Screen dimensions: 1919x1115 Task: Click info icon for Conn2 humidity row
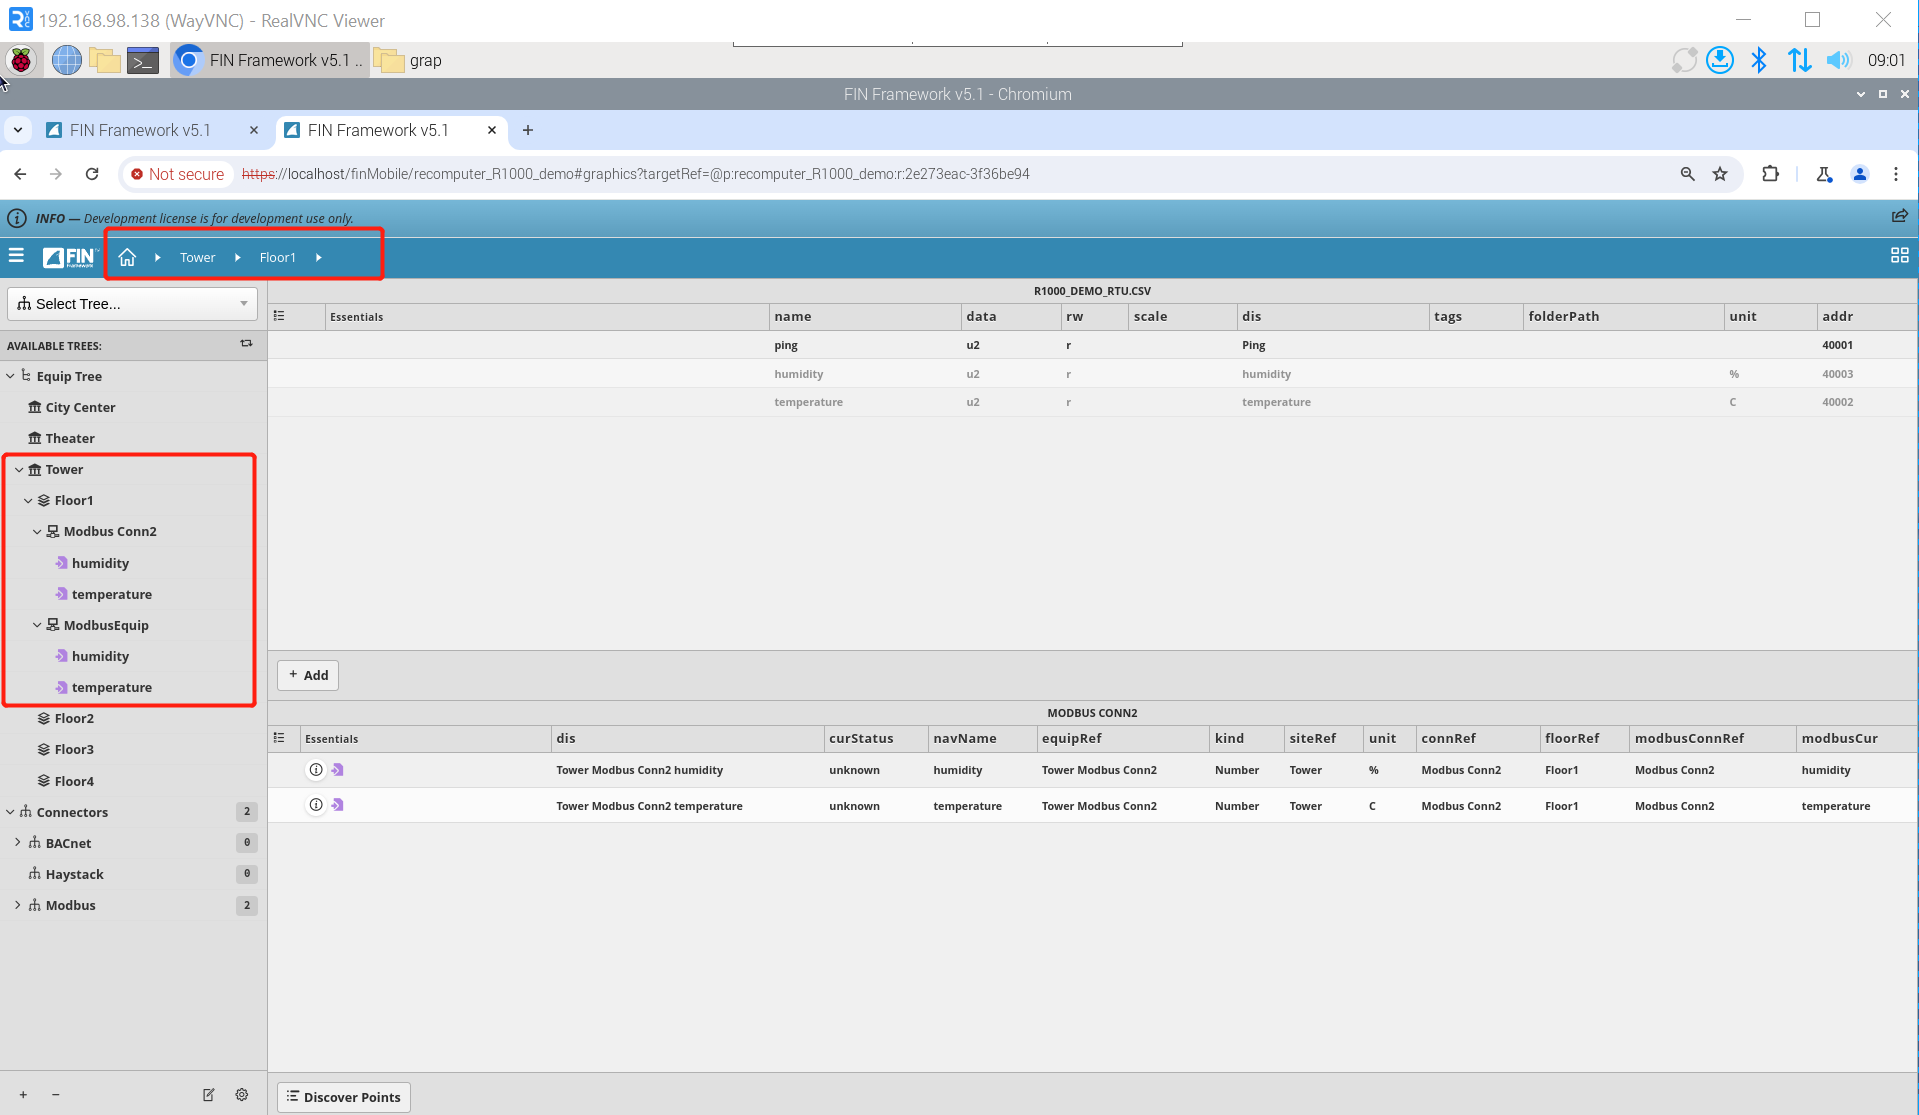(316, 770)
